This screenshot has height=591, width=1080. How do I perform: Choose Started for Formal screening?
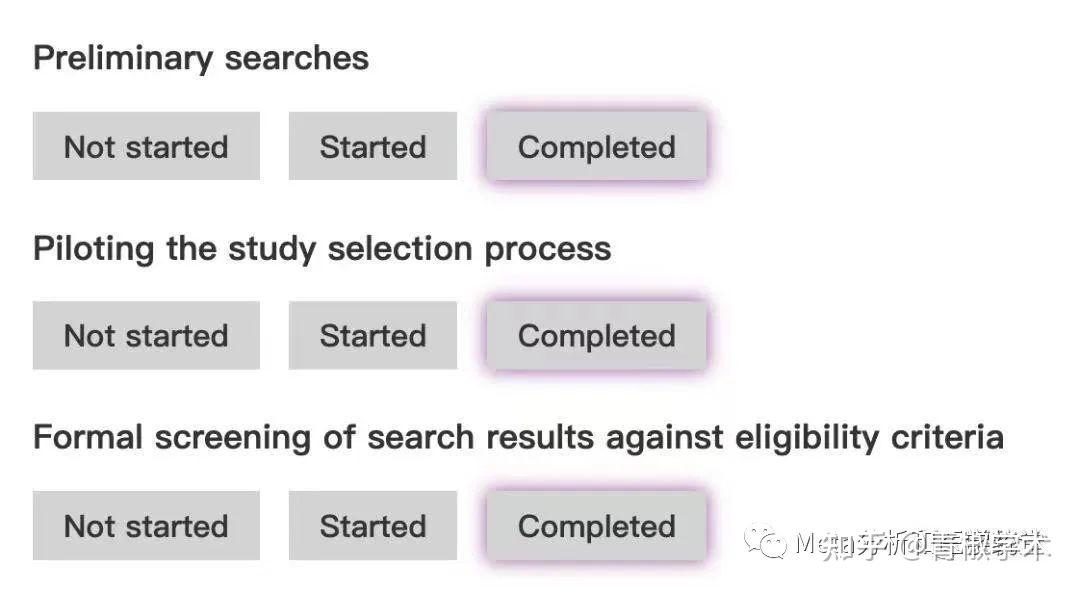[x=372, y=525]
